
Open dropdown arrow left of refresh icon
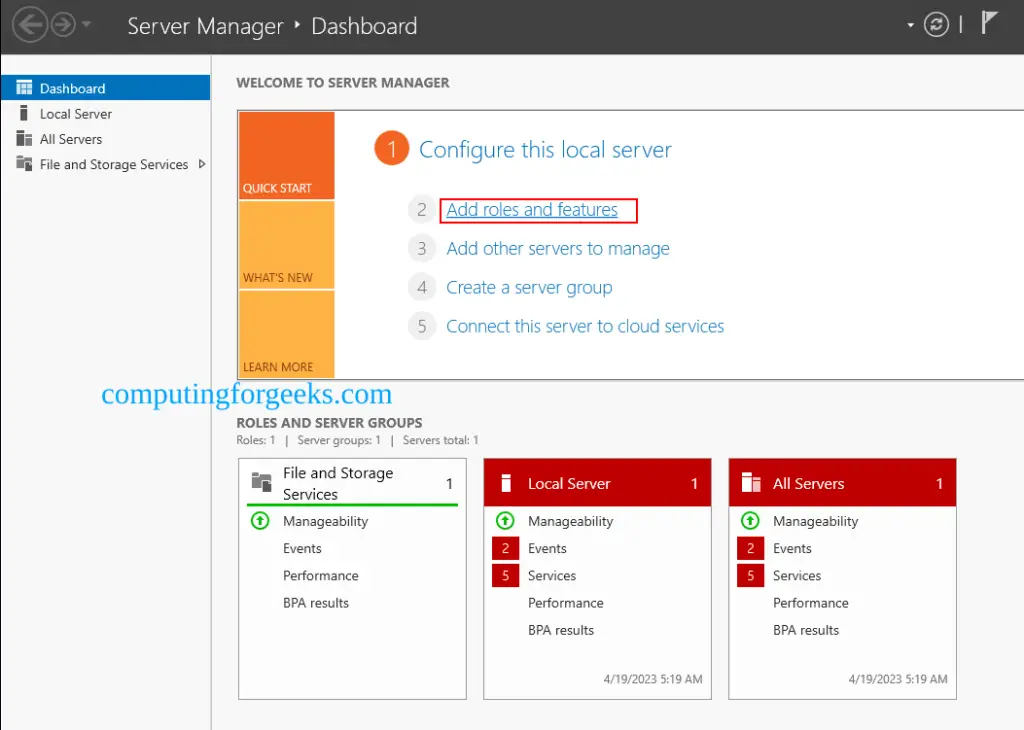click(910, 25)
